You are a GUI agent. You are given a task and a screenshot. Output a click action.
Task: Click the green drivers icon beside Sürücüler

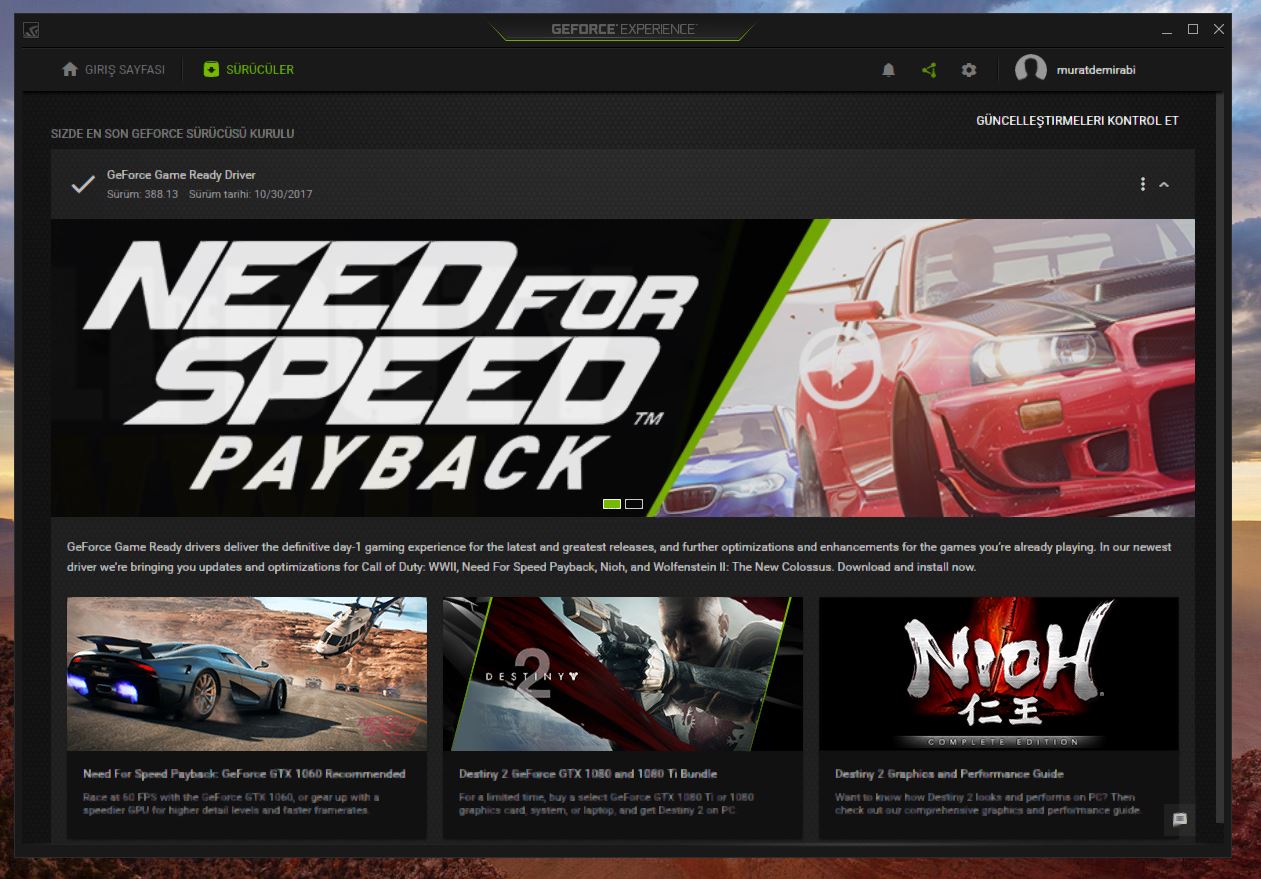(x=211, y=70)
